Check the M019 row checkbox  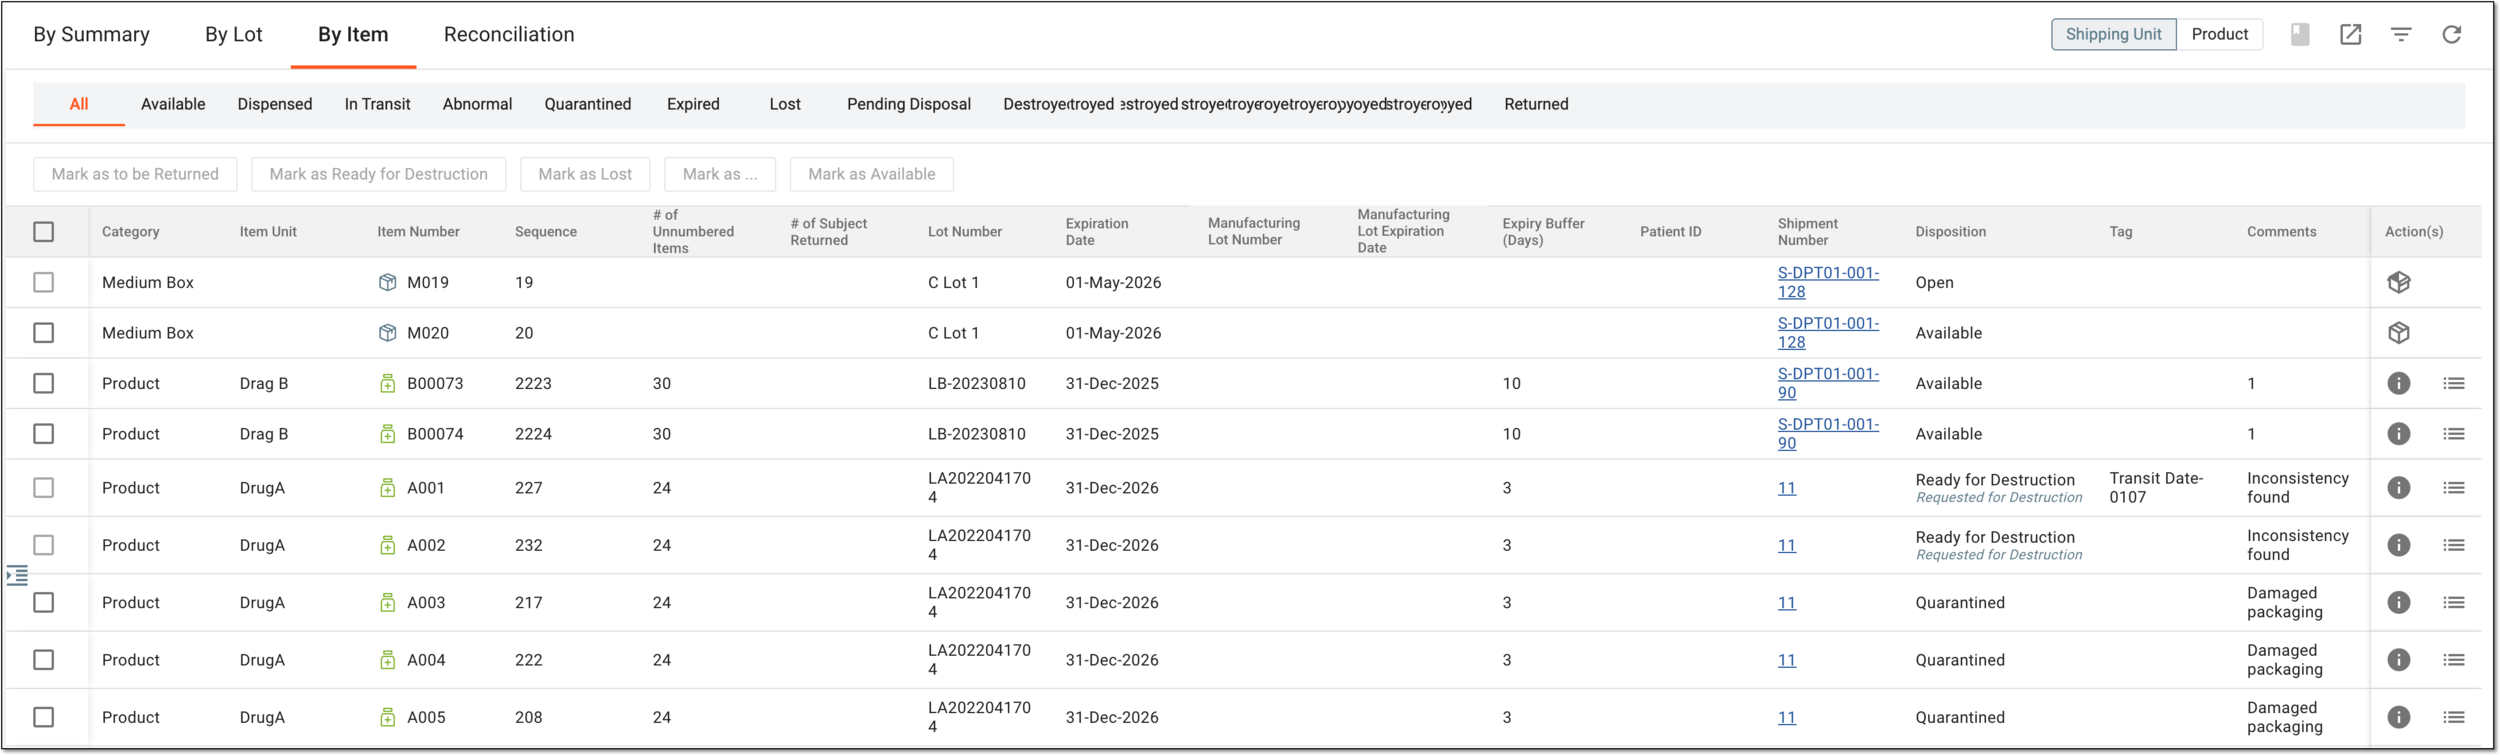pyautogui.click(x=44, y=283)
